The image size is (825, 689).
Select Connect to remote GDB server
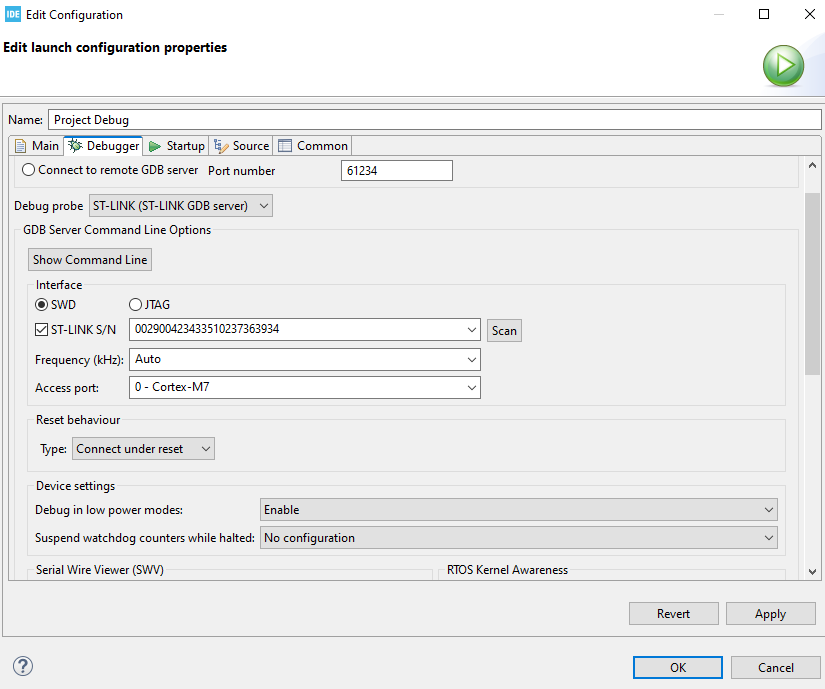pyautogui.click(x=29, y=169)
